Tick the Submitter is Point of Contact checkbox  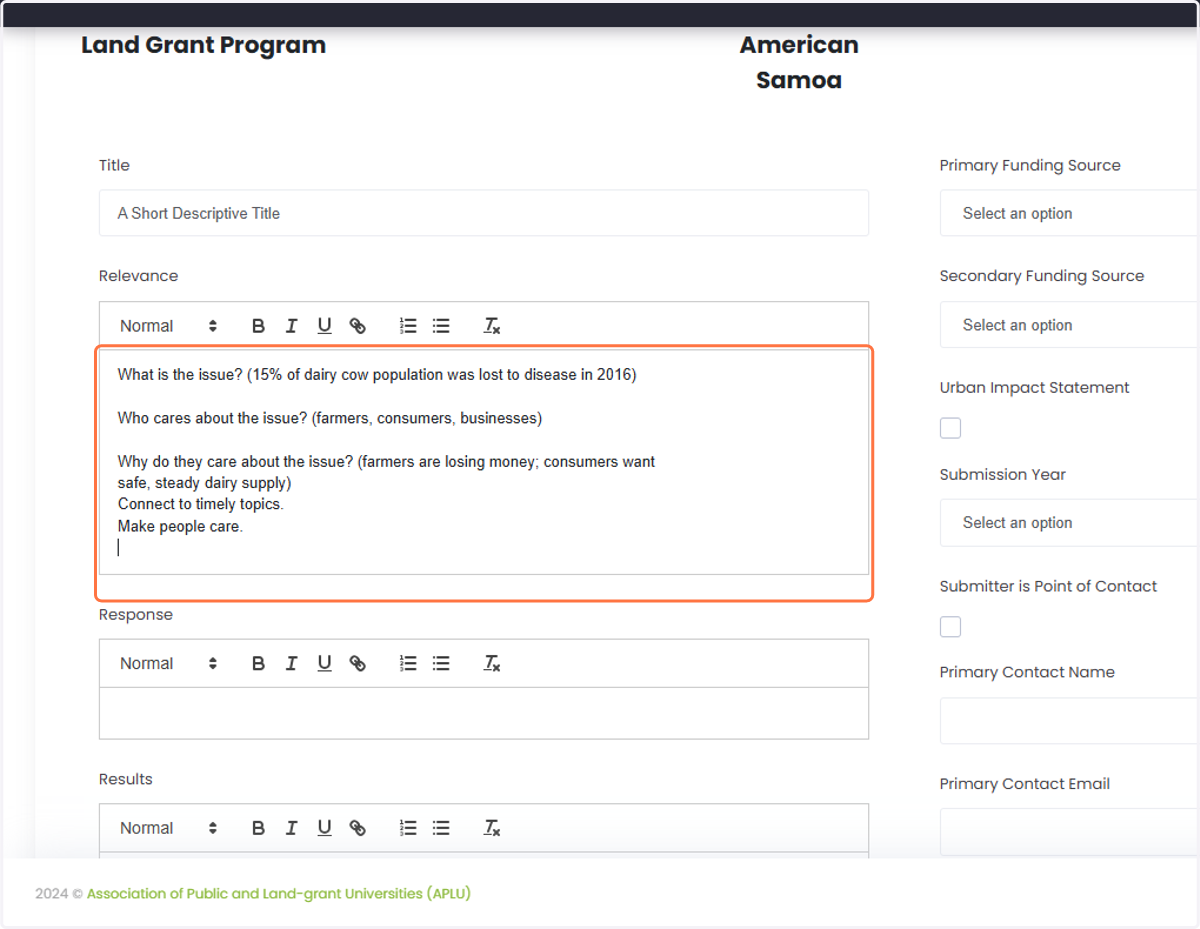click(x=950, y=627)
